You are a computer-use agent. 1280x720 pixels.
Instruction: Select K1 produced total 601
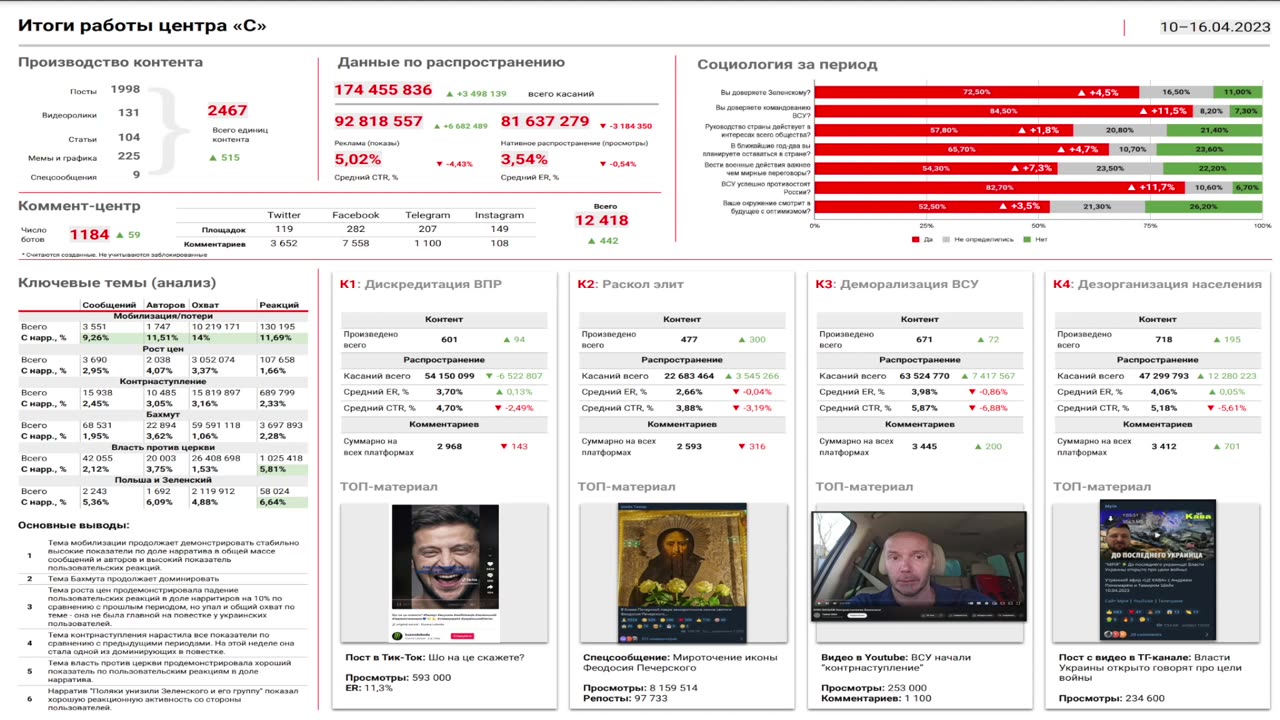(450, 340)
